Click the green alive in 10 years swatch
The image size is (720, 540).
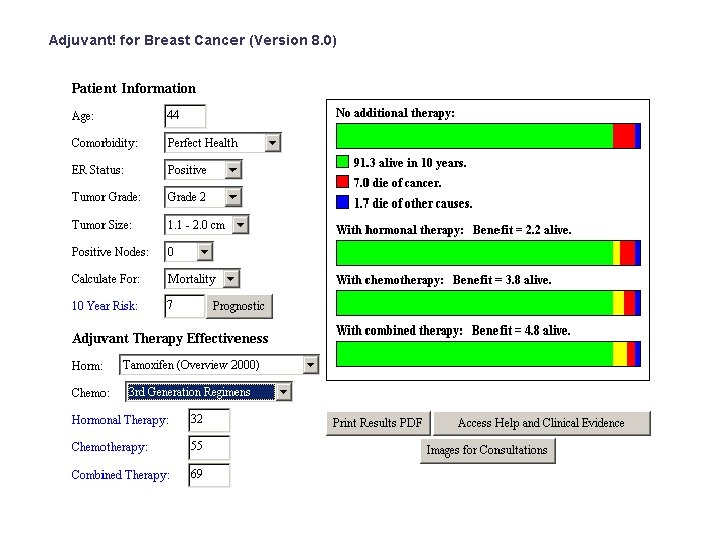tap(343, 162)
